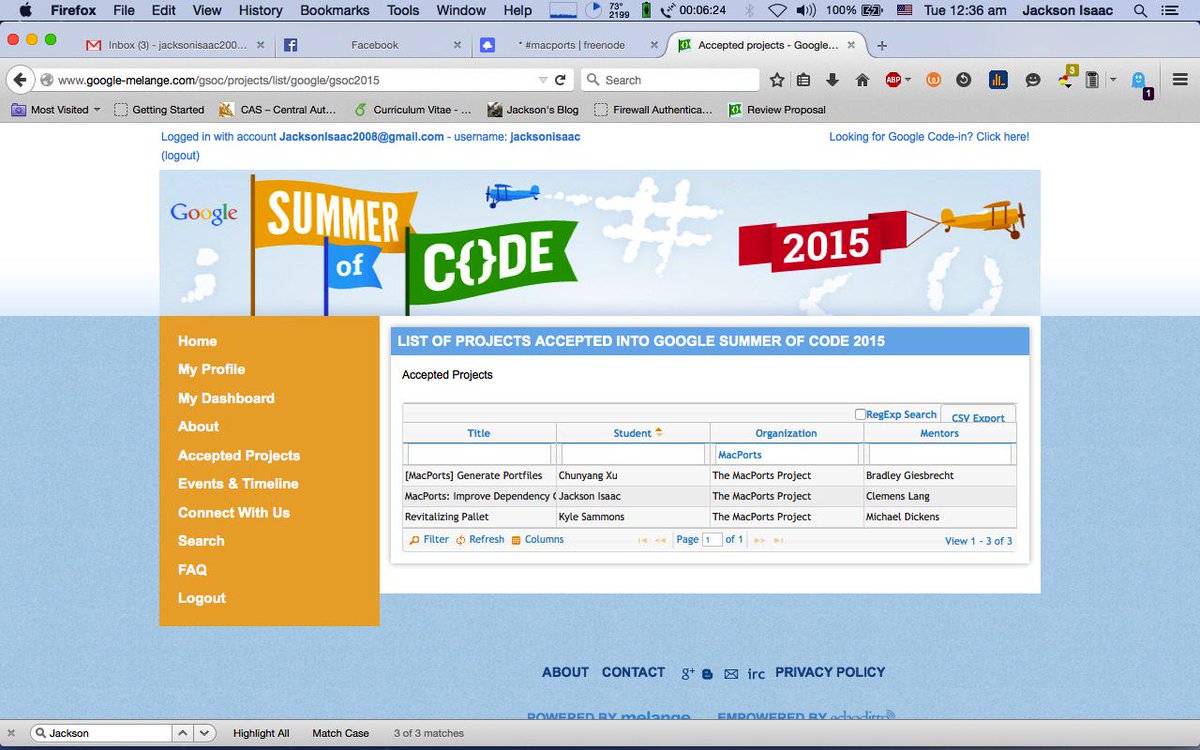Open the History menu
This screenshot has width=1200, height=750.
point(260,10)
